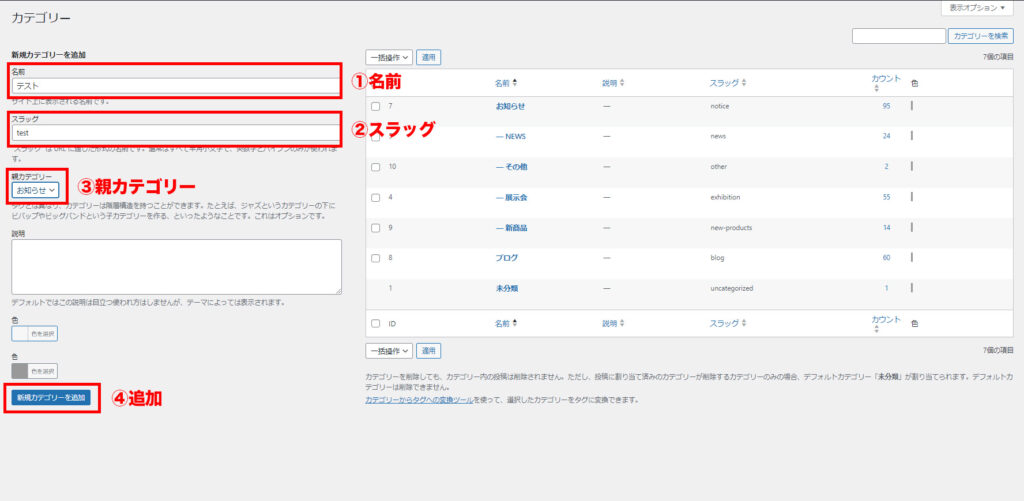The width and height of the screenshot is (1024, 501).
Task: Open the 親カテゴリー dropdown showing お知らせ
Action: (x=37, y=189)
